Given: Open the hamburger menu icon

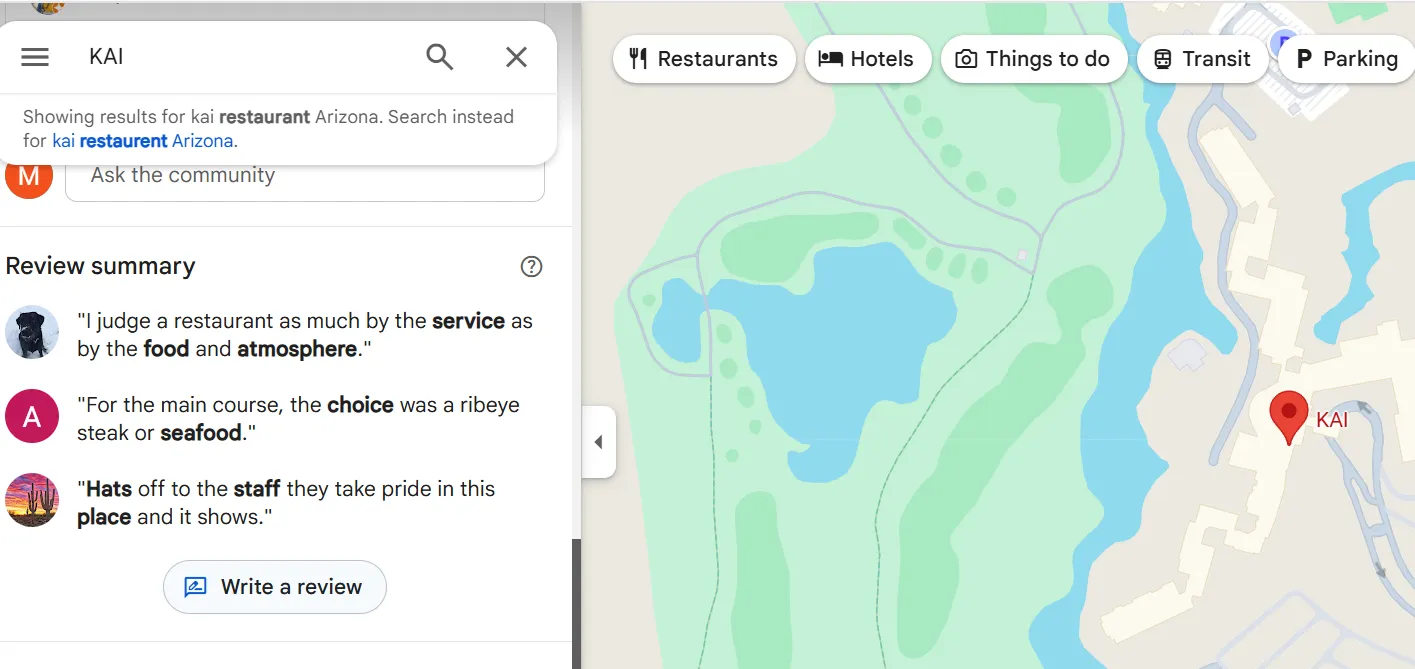Looking at the screenshot, I should tap(35, 57).
